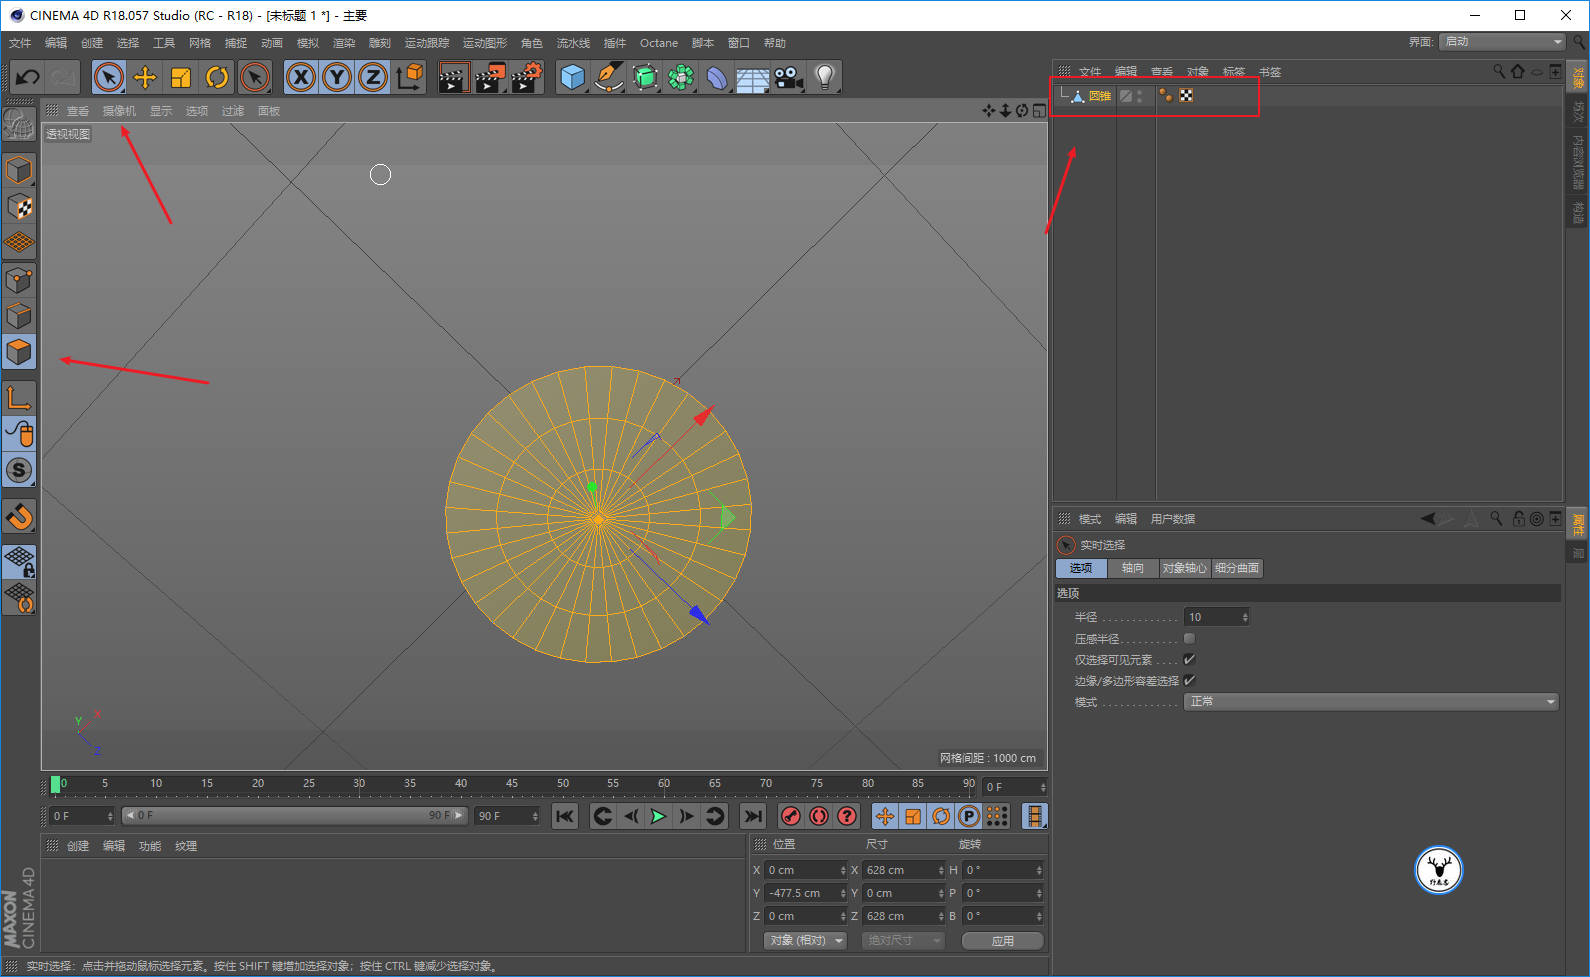Click the floor environment object icon

(752, 77)
